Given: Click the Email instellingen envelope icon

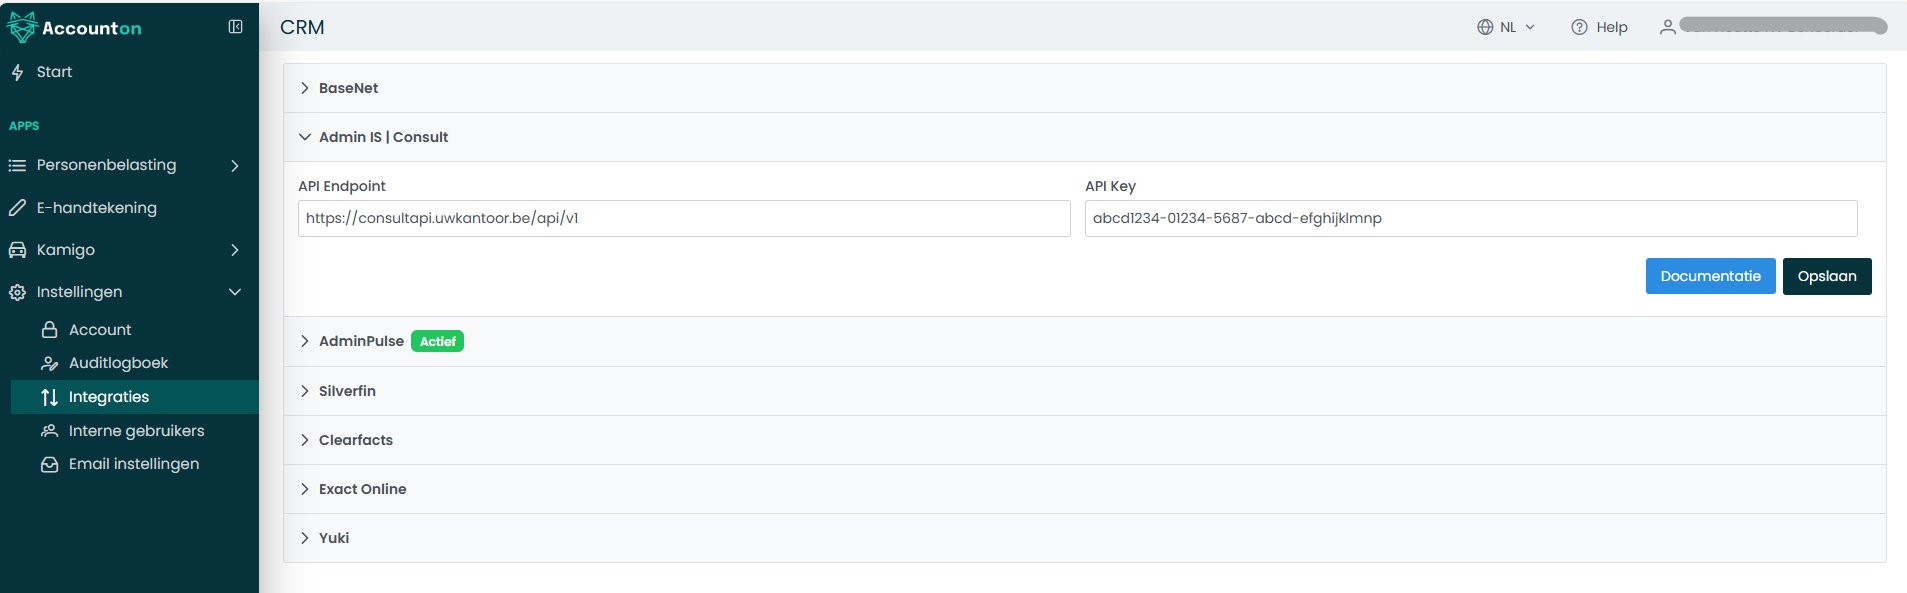Looking at the screenshot, I should tap(49, 464).
